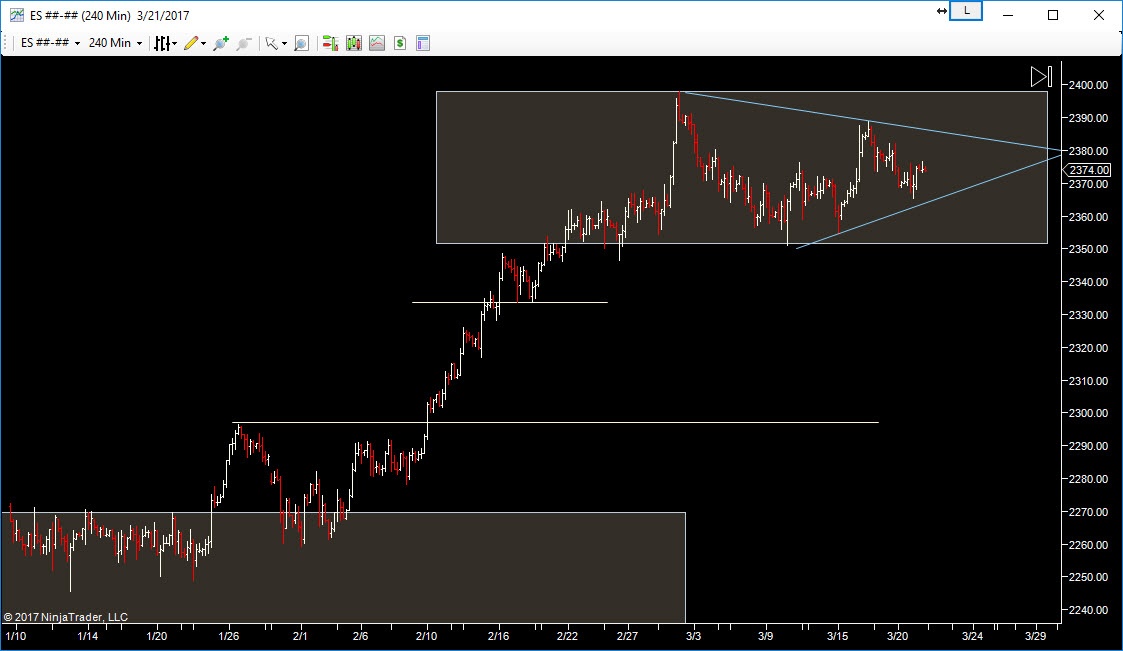This screenshot has width=1123, height=651.
Task: Click the 2400.00 label on price axis
Action: [1089, 85]
